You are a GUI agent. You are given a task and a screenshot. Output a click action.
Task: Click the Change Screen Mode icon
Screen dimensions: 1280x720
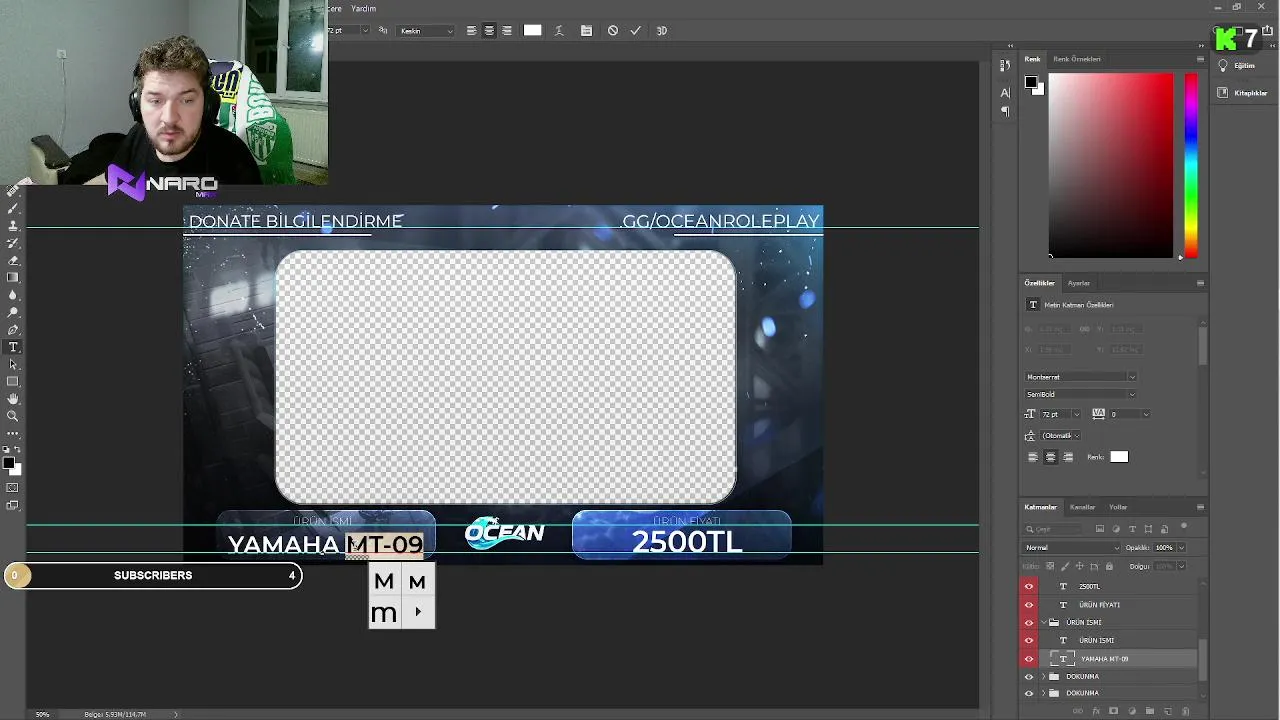pos(13,505)
